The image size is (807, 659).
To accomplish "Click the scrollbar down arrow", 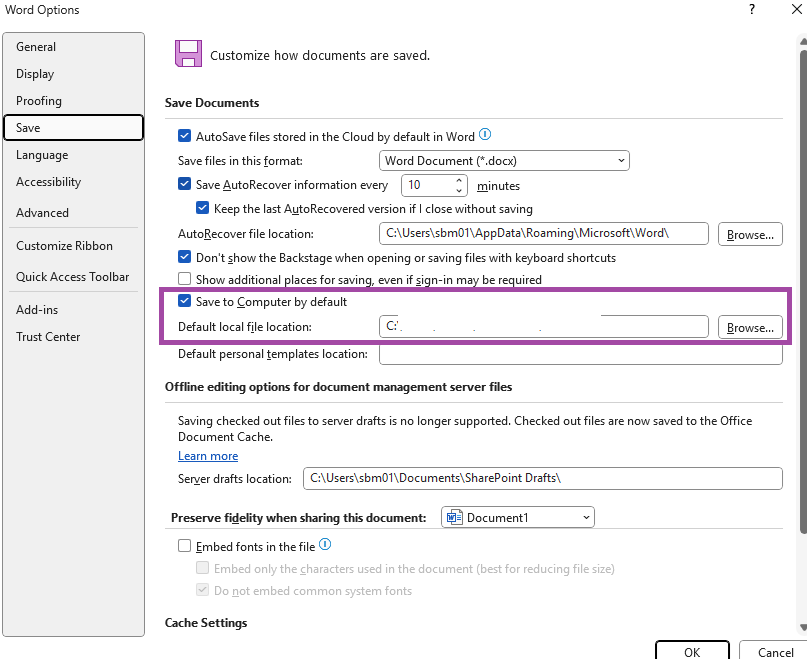I will pyautogui.click(x=803, y=627).
